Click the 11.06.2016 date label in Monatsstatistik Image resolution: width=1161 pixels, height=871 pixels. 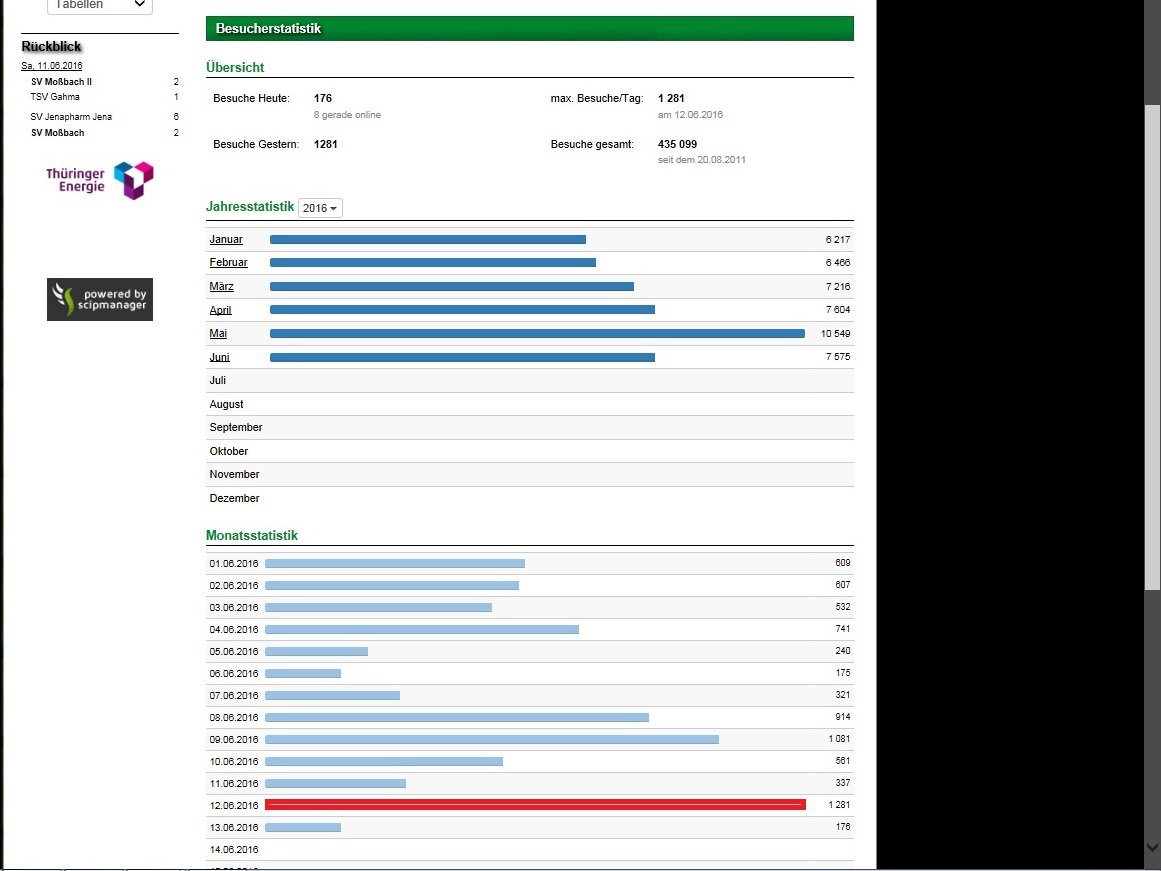234,784
